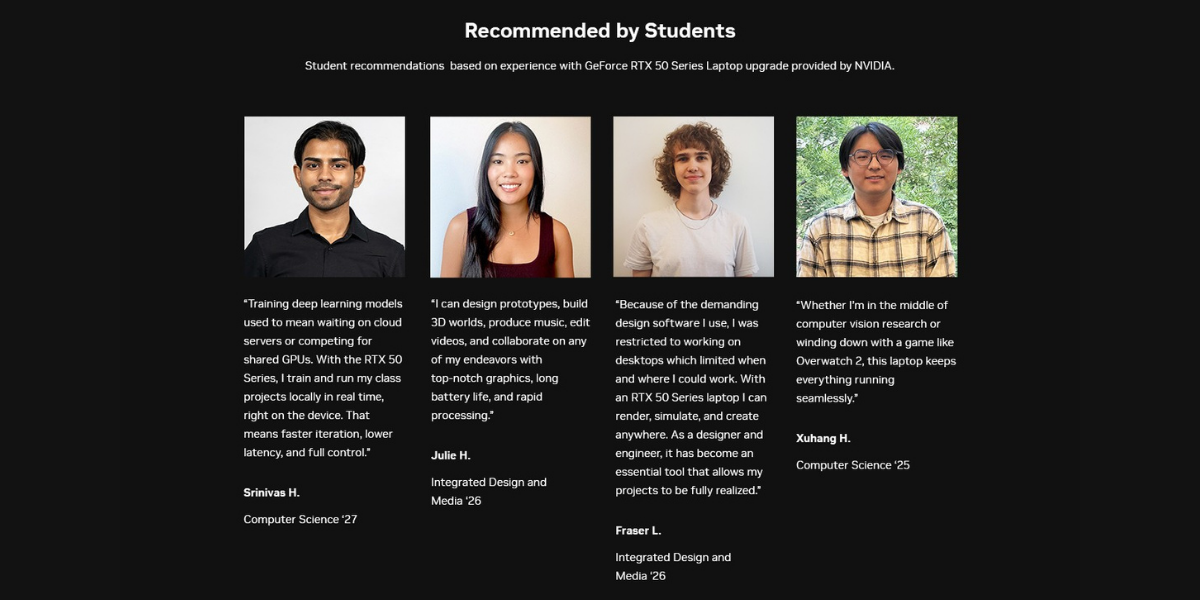Click Fraser's 'Integrated Design and Media '26' text
This screenshot has width=1200, height=600.
(672, 566)
